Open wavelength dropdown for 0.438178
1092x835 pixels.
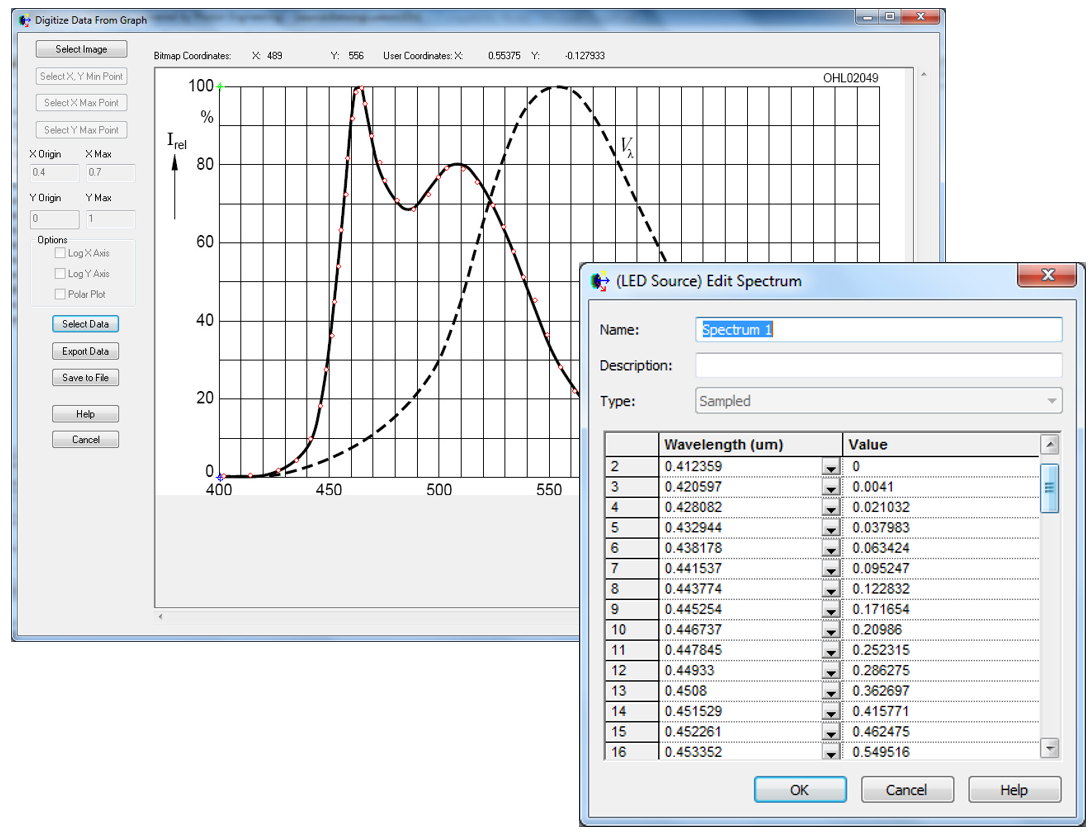(x=830, y=549)
